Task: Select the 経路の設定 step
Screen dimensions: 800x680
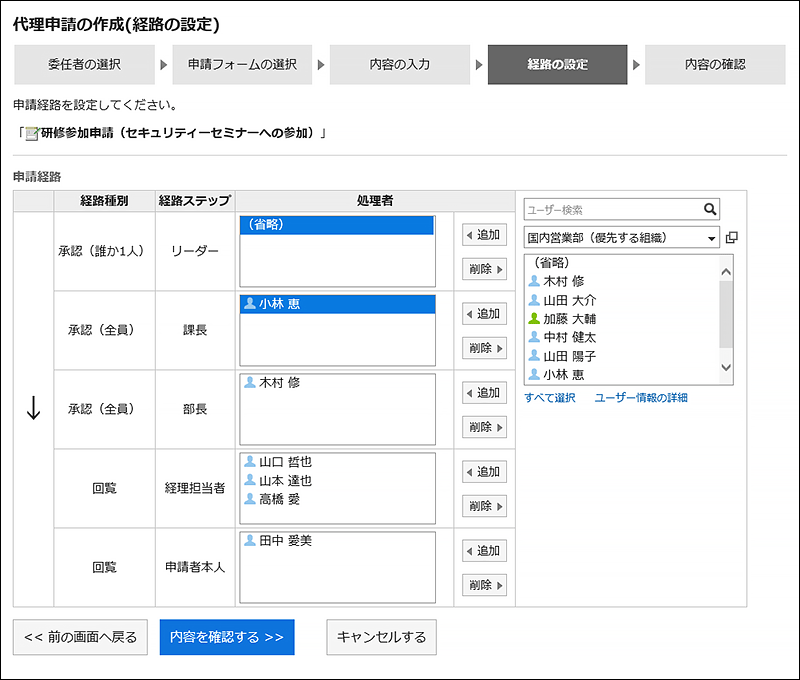Action: [x=558, y=65]
